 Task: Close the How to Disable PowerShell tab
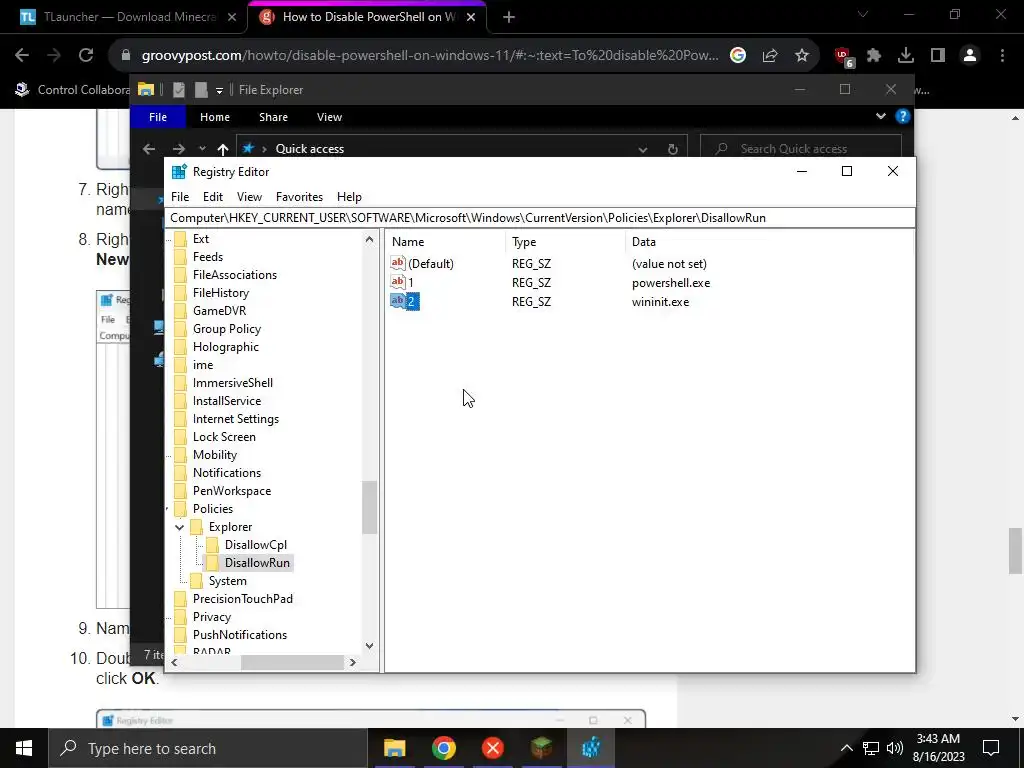click(471, 17)
